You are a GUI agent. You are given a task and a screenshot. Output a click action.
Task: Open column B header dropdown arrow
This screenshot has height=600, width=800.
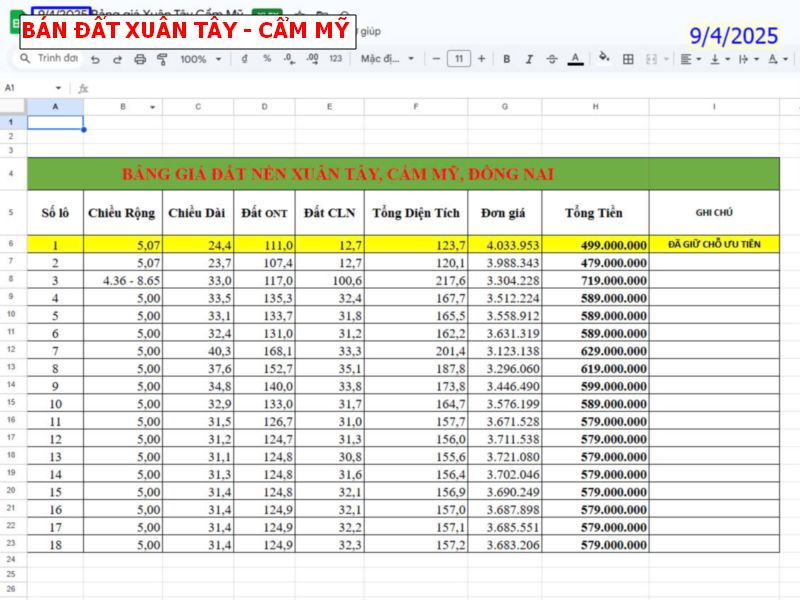click(x=152, y=107)
